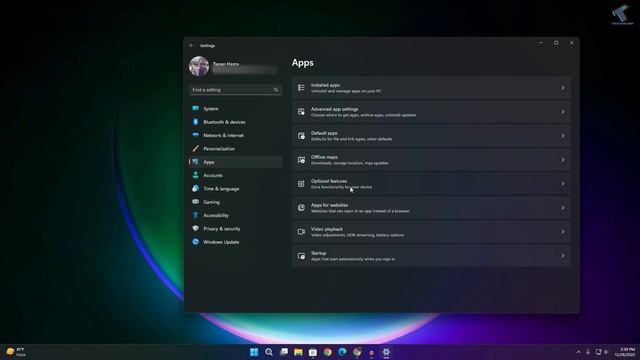The image size is (640, 360).
Task: Open Windows Update settings
Action: tap(236, 242)
